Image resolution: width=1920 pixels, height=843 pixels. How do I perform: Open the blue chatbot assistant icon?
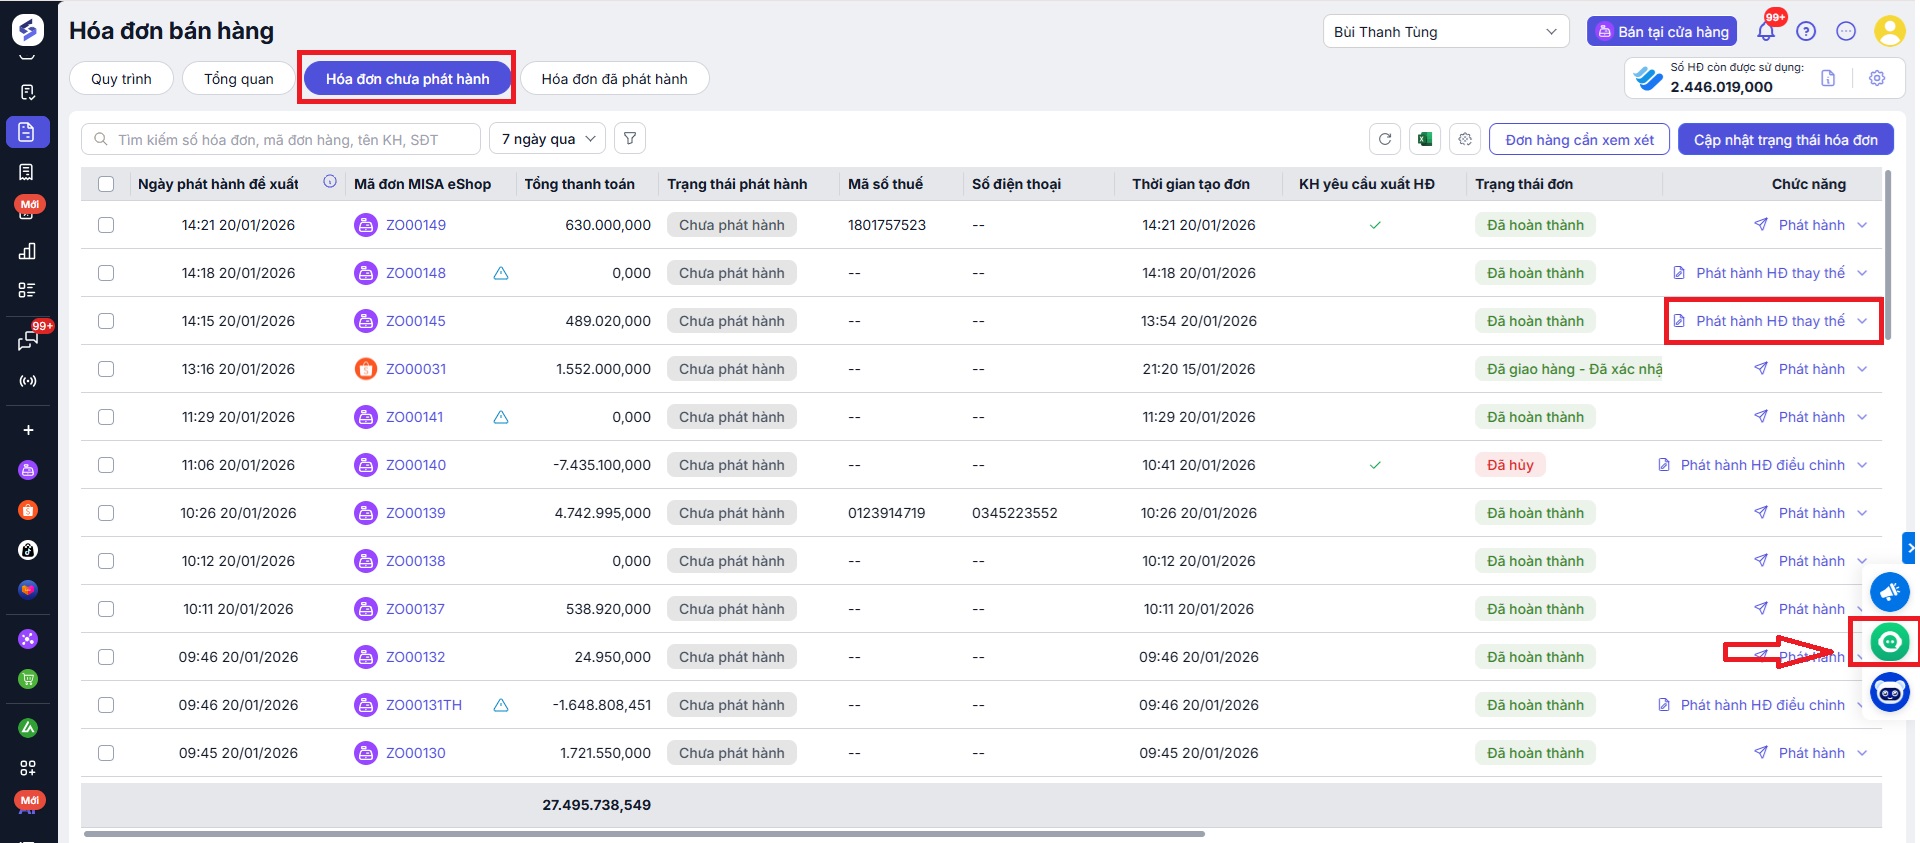point(1889,692)
